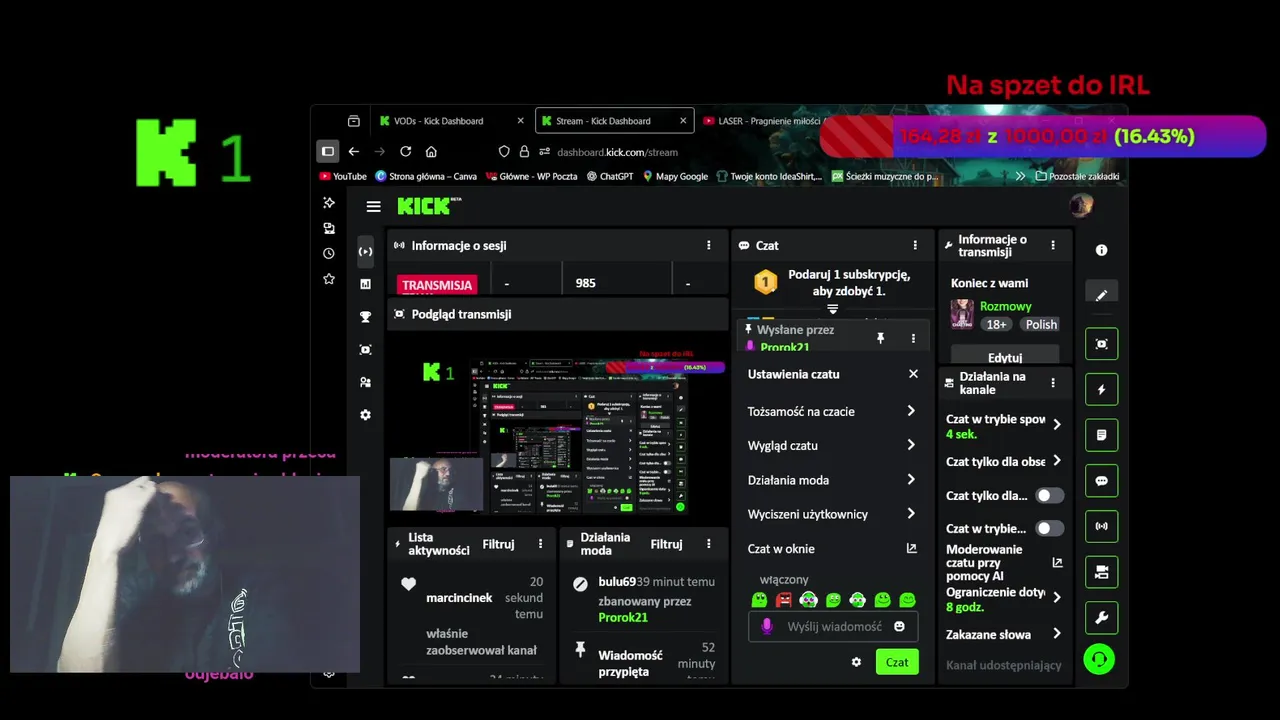Open the green headset support button

point(1099,659)
